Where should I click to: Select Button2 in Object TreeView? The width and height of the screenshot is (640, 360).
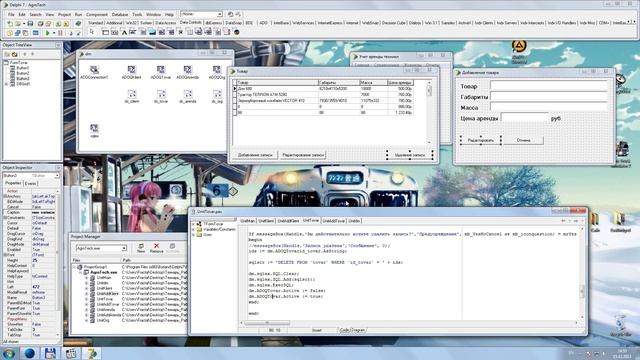23,73
